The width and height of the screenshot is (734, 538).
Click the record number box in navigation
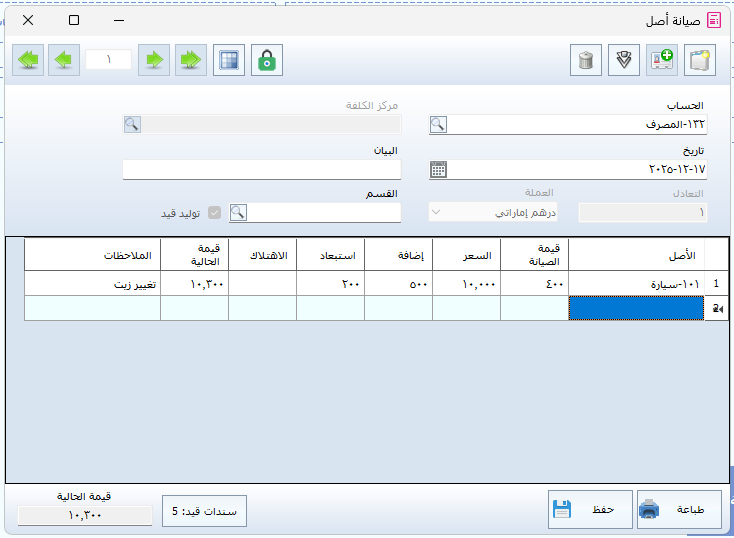tap(109, 60)
